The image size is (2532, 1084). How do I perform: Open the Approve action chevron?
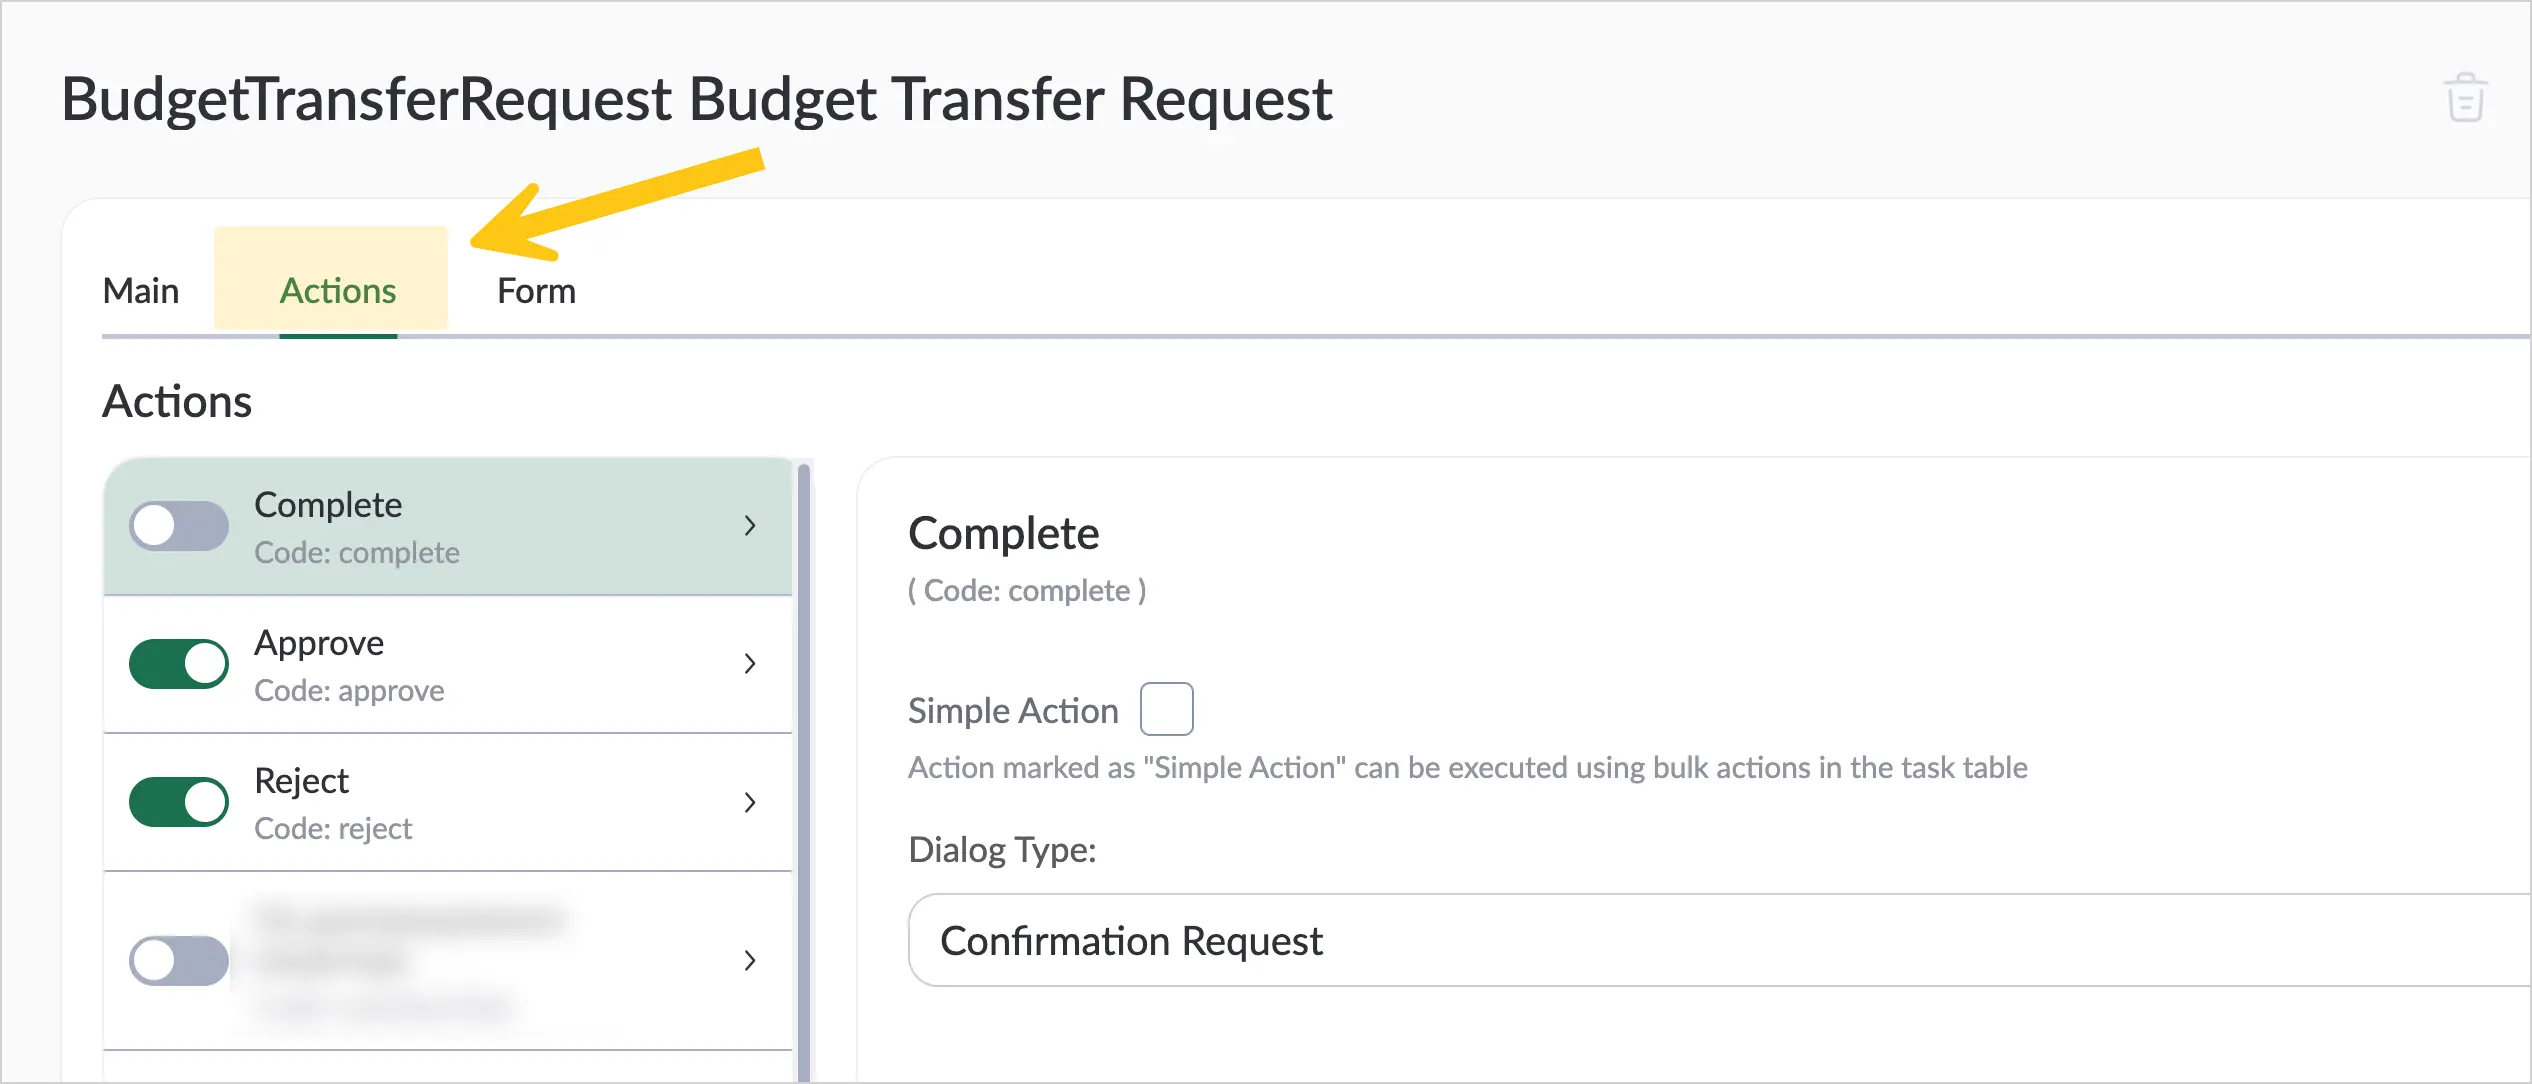pyautogui.click(x=750, y=663)
